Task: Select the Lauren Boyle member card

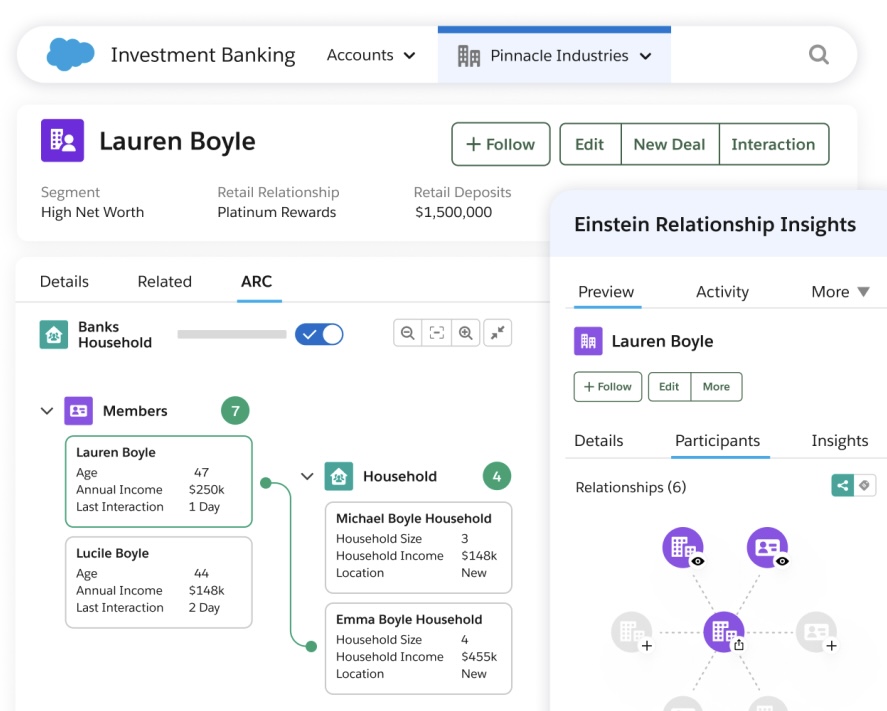Action: [158, 481]
